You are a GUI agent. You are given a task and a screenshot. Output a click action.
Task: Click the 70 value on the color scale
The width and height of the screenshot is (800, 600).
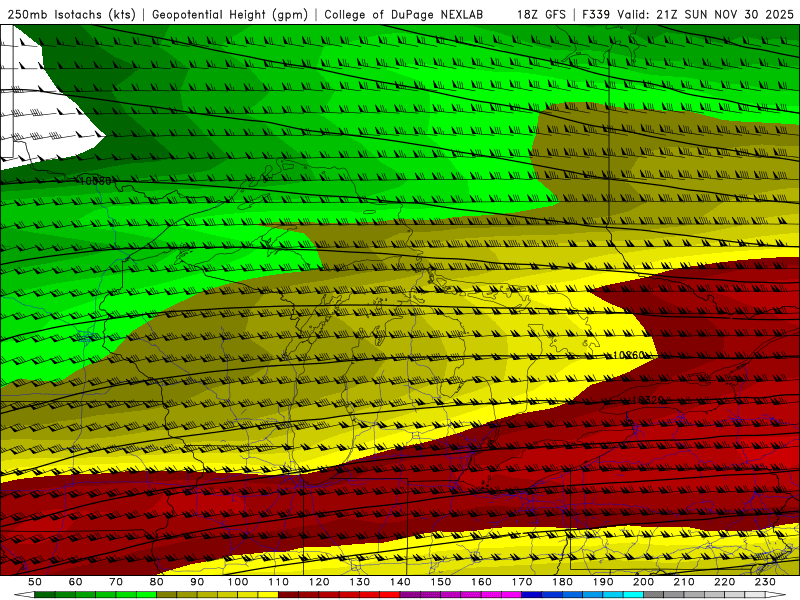click(116, 582)
